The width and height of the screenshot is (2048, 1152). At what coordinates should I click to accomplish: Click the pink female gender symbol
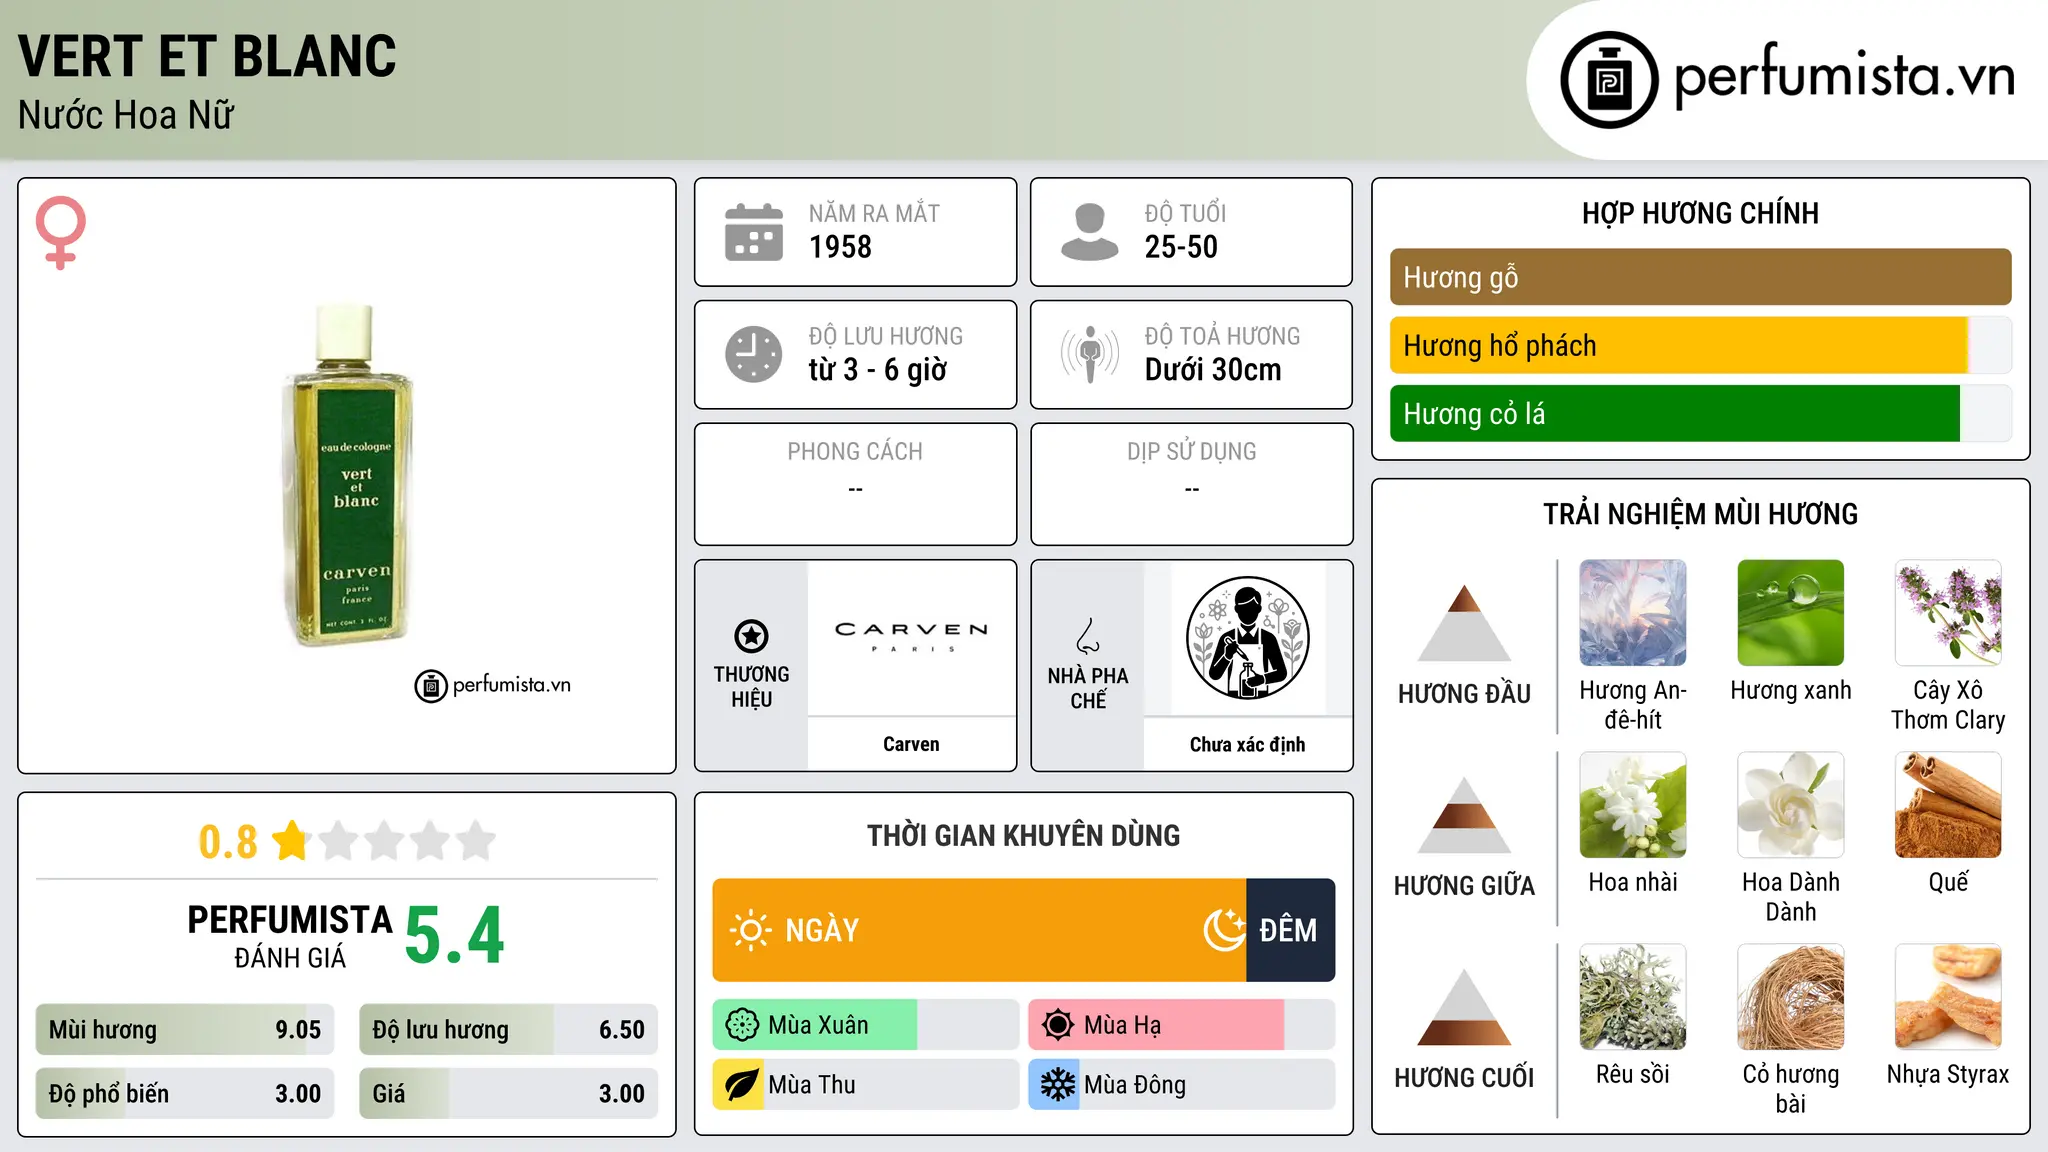tap(61, 233)
